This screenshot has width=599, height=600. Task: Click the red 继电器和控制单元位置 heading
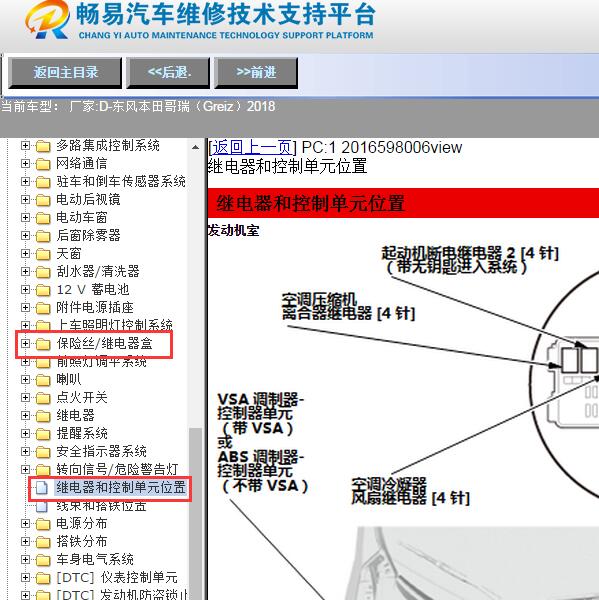311,203
